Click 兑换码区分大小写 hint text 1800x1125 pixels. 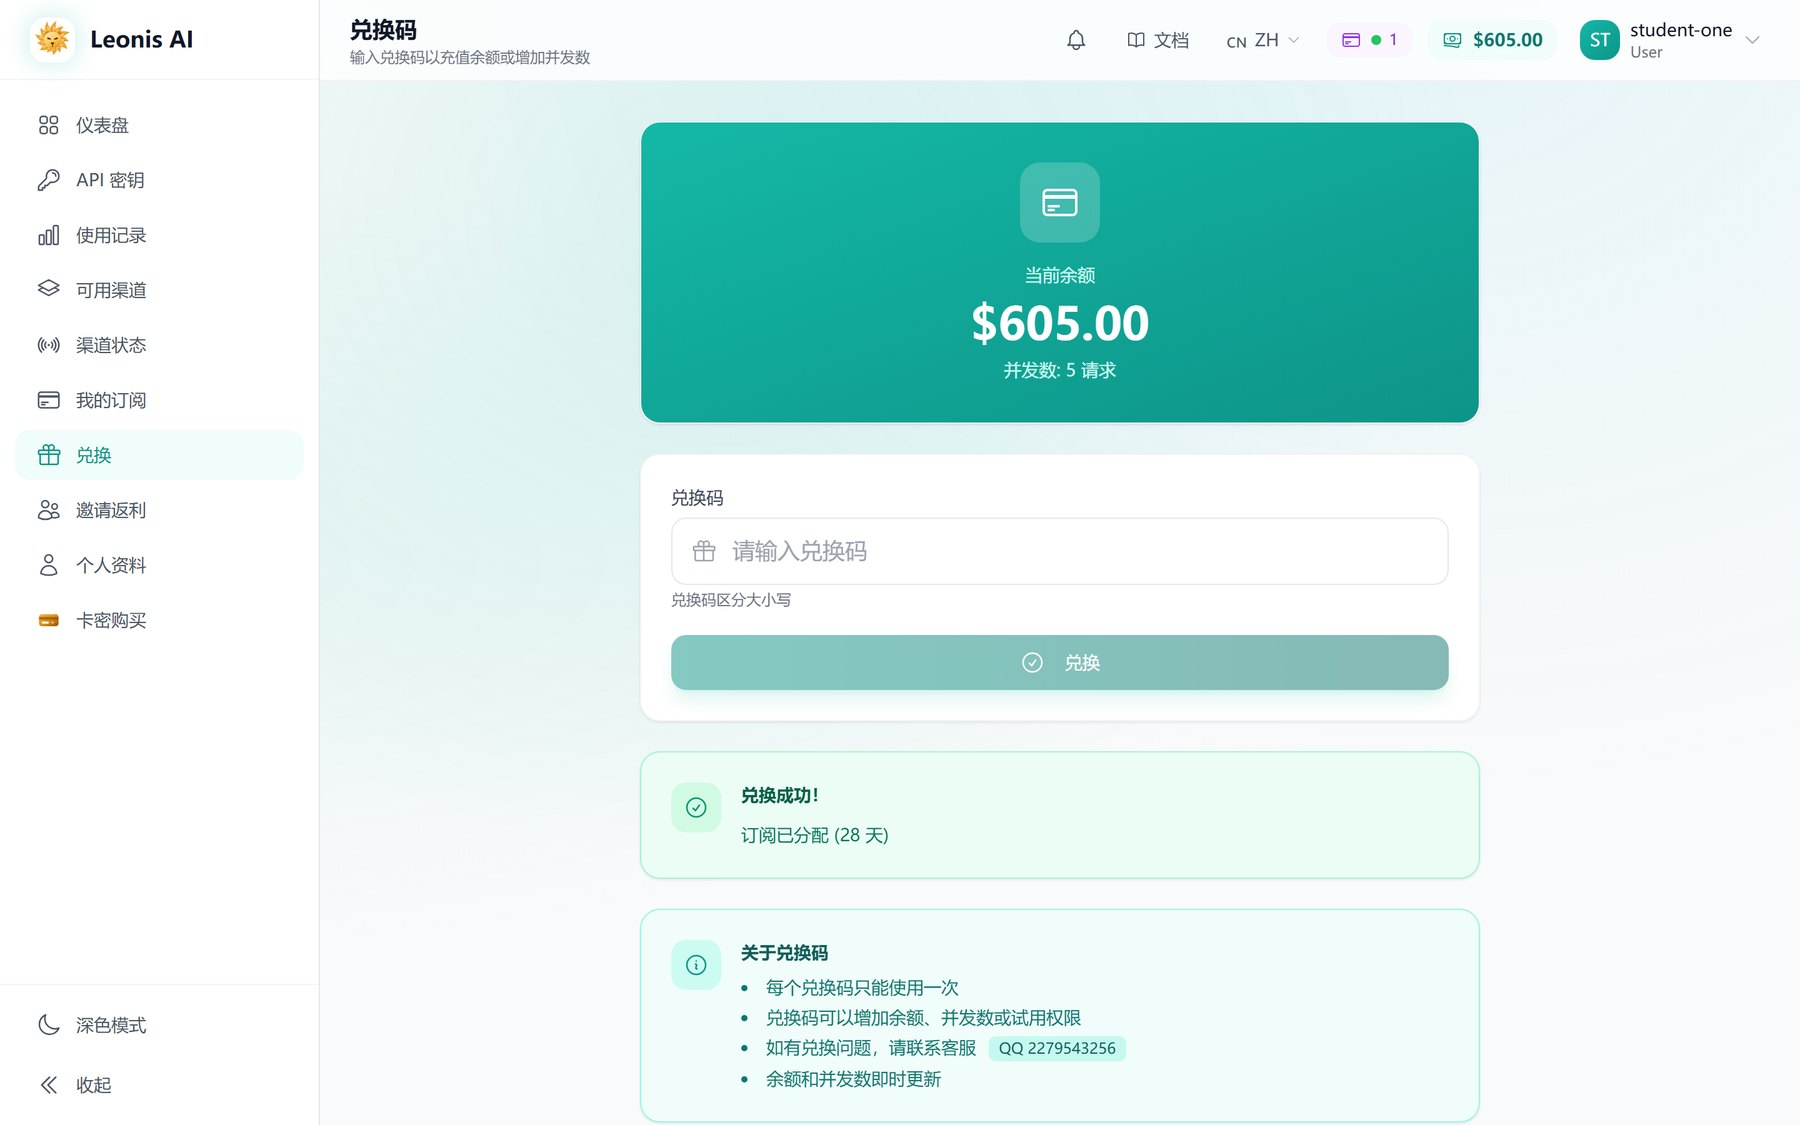click(x=731, y=600)
